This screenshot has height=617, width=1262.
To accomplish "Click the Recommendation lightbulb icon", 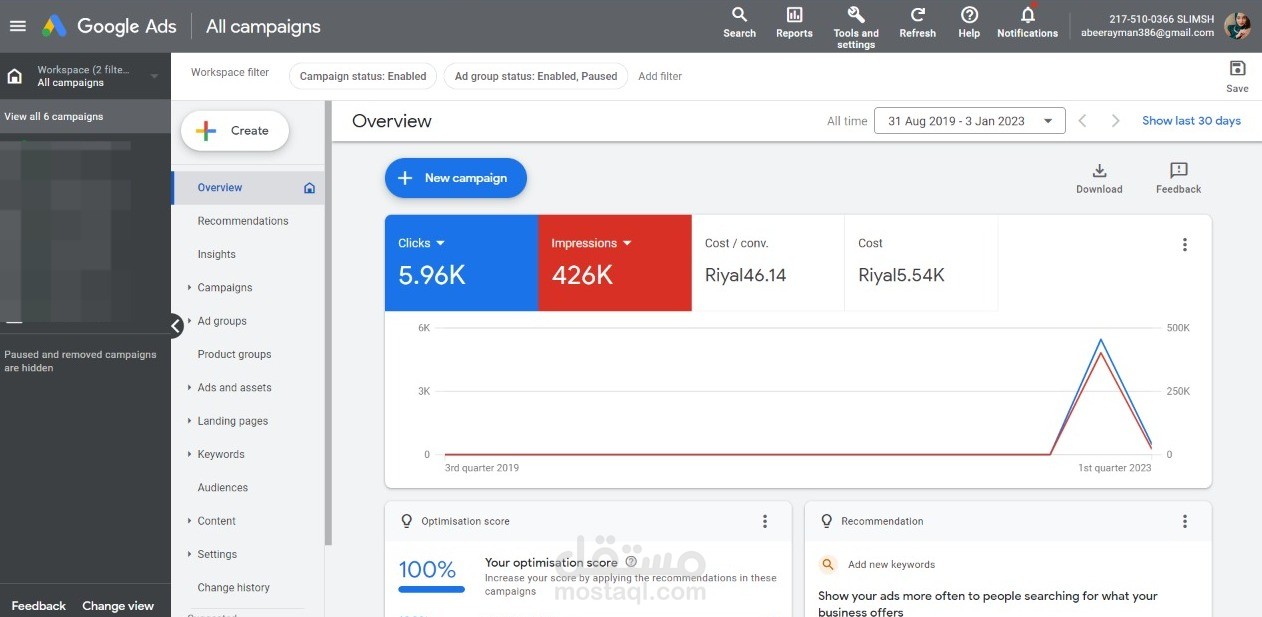I will (x=826, y=521).
